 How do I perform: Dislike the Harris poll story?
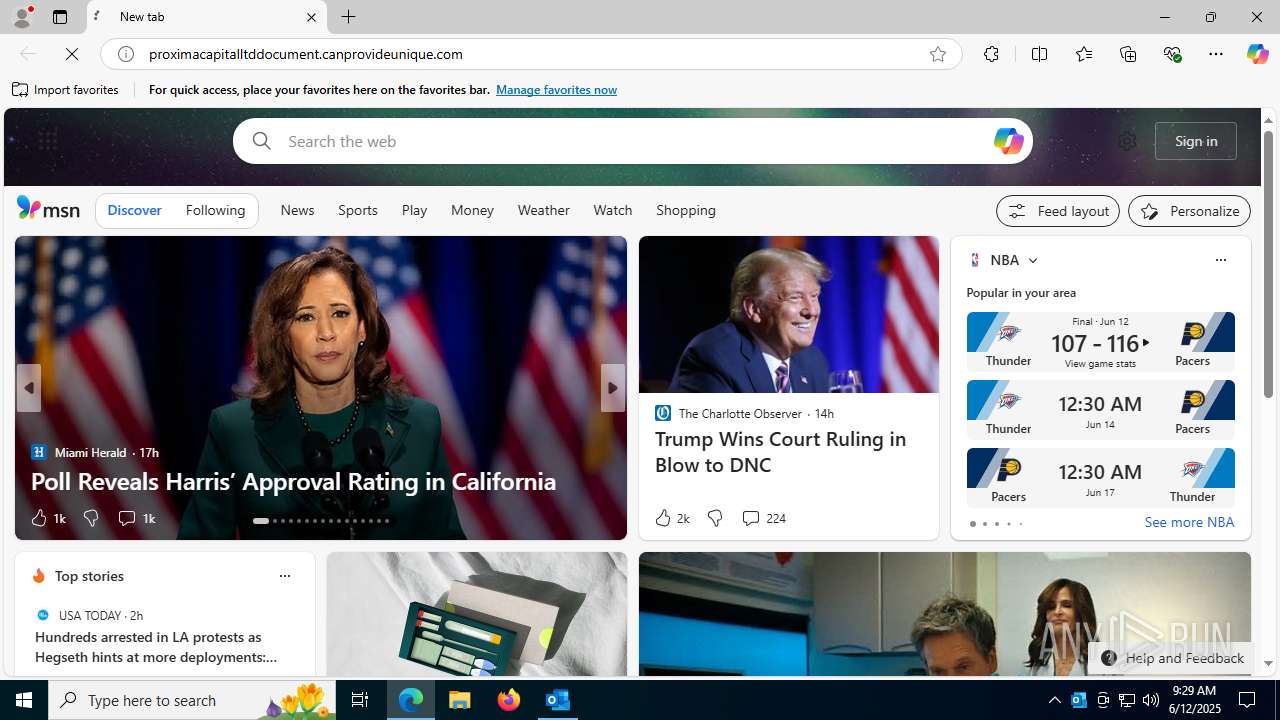(91, 518)
